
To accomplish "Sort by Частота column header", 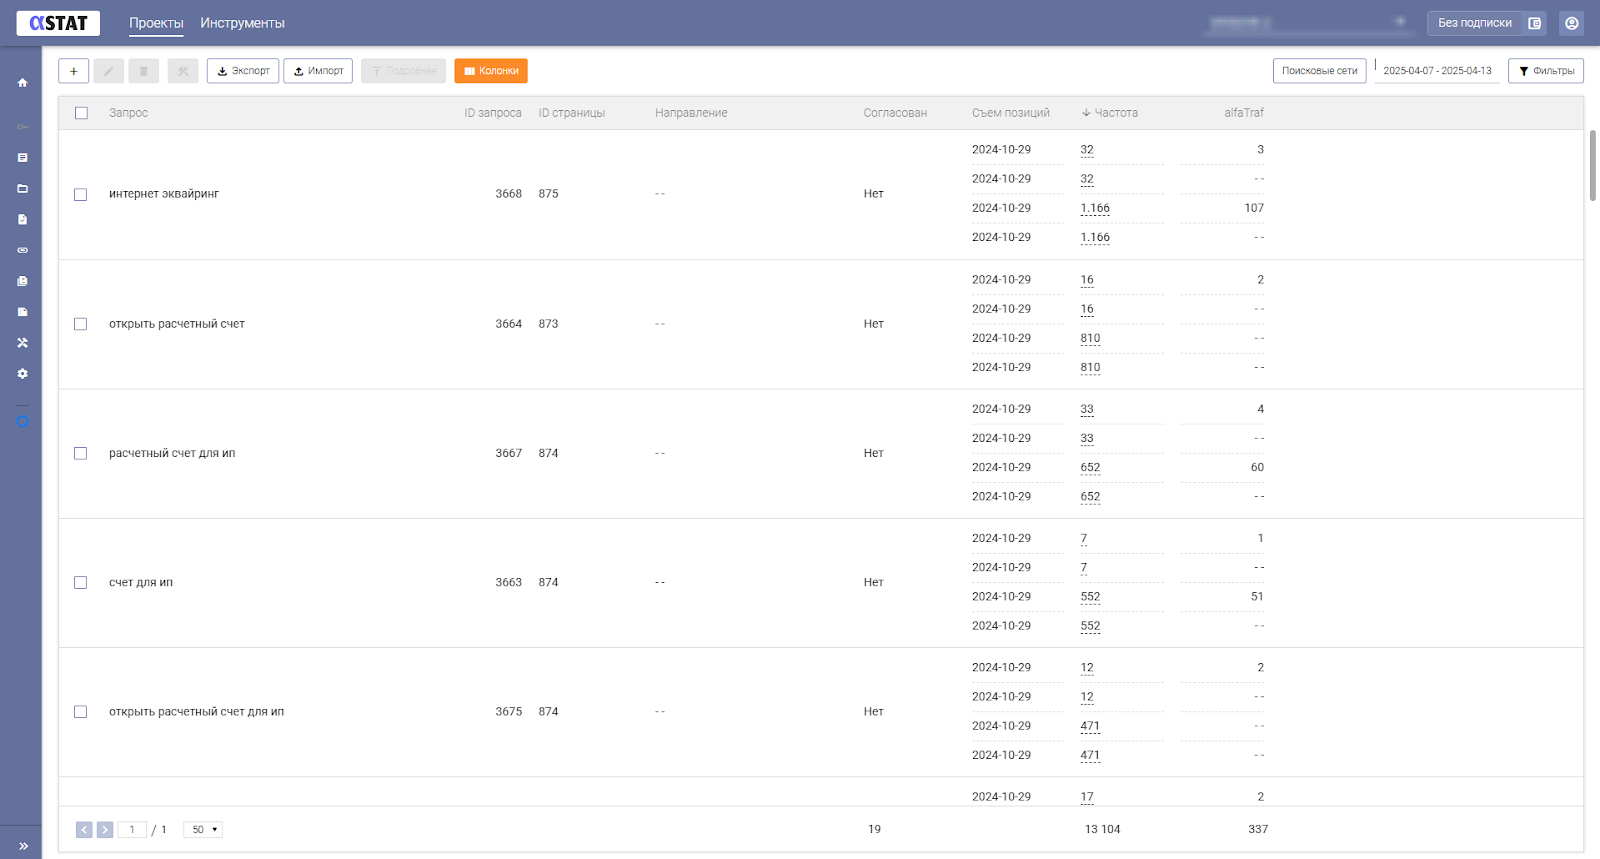I will [1110, 113].
